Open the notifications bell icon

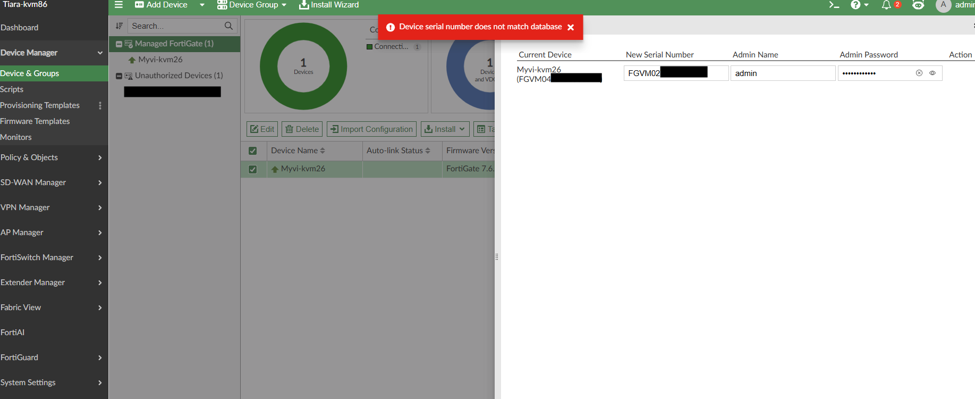coord(887,5)
